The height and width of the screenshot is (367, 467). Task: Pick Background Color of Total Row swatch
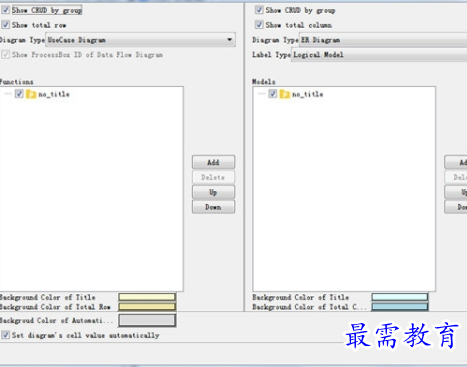tap(147, 306)
